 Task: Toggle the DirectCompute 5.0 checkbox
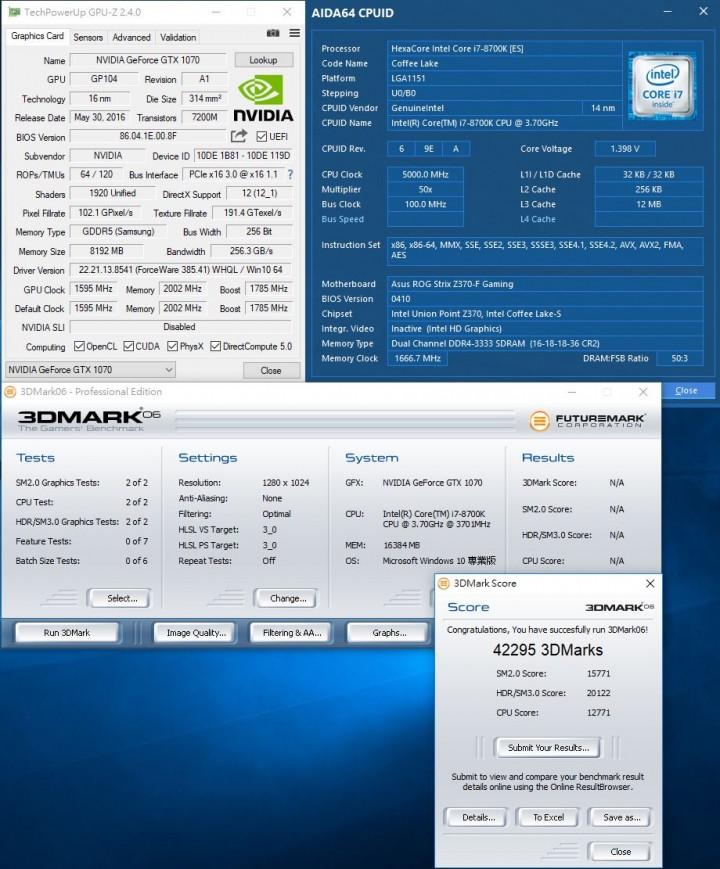pos(216,346)
